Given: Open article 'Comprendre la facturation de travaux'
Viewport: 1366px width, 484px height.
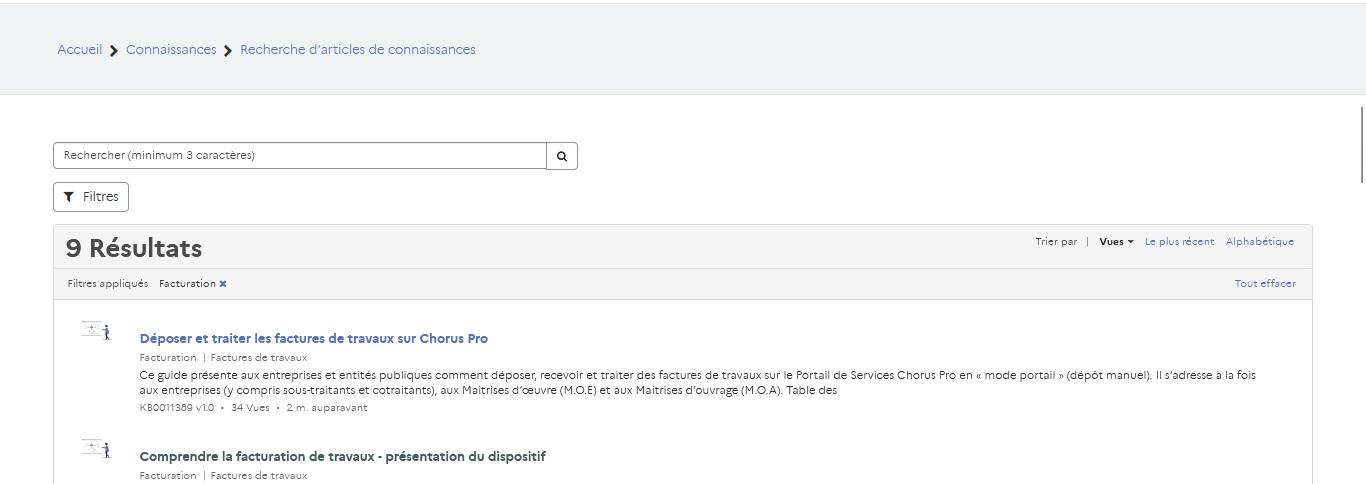Looking at the screenshot, I should pos(342,457).
